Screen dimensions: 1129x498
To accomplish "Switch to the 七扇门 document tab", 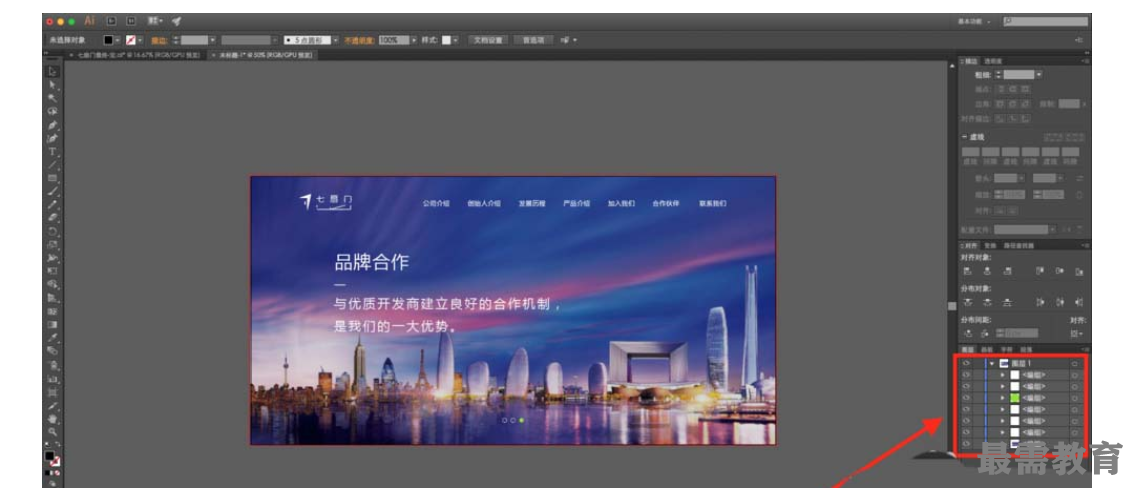I will coord(135,55).
